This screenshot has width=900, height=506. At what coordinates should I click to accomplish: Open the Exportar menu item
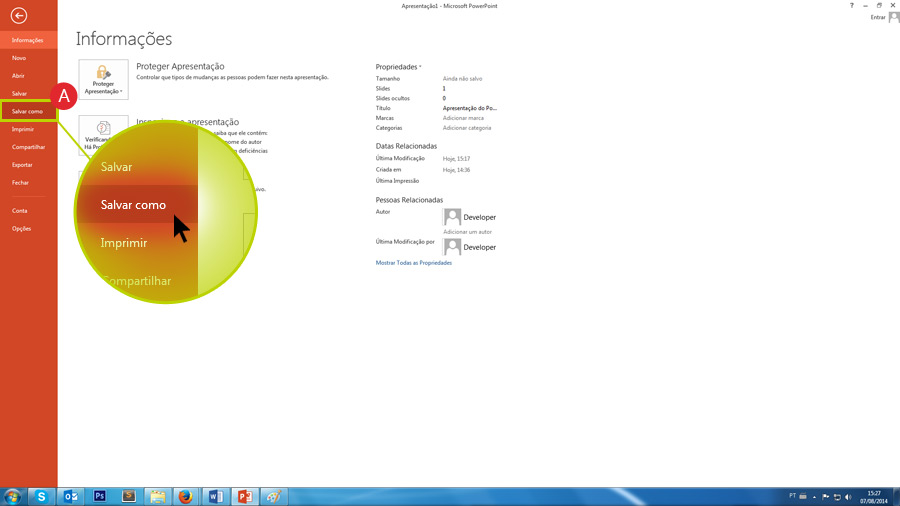click(x=22, y=165)
